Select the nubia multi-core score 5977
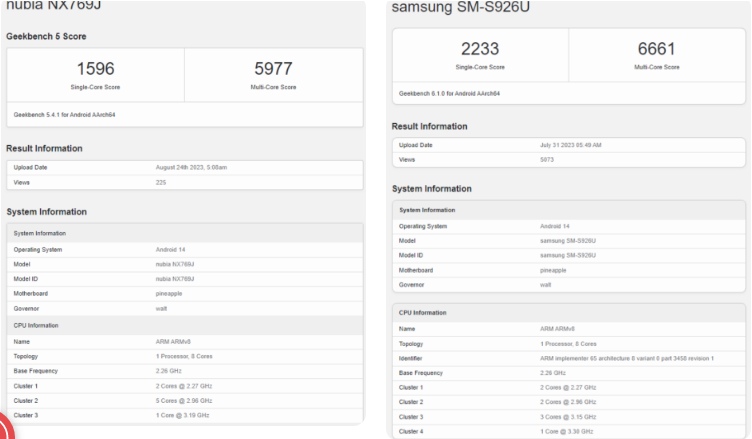 point(273,69)
